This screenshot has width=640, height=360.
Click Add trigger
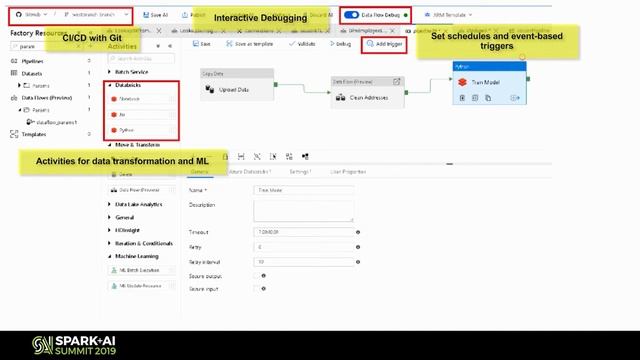[x=384, y=44]
